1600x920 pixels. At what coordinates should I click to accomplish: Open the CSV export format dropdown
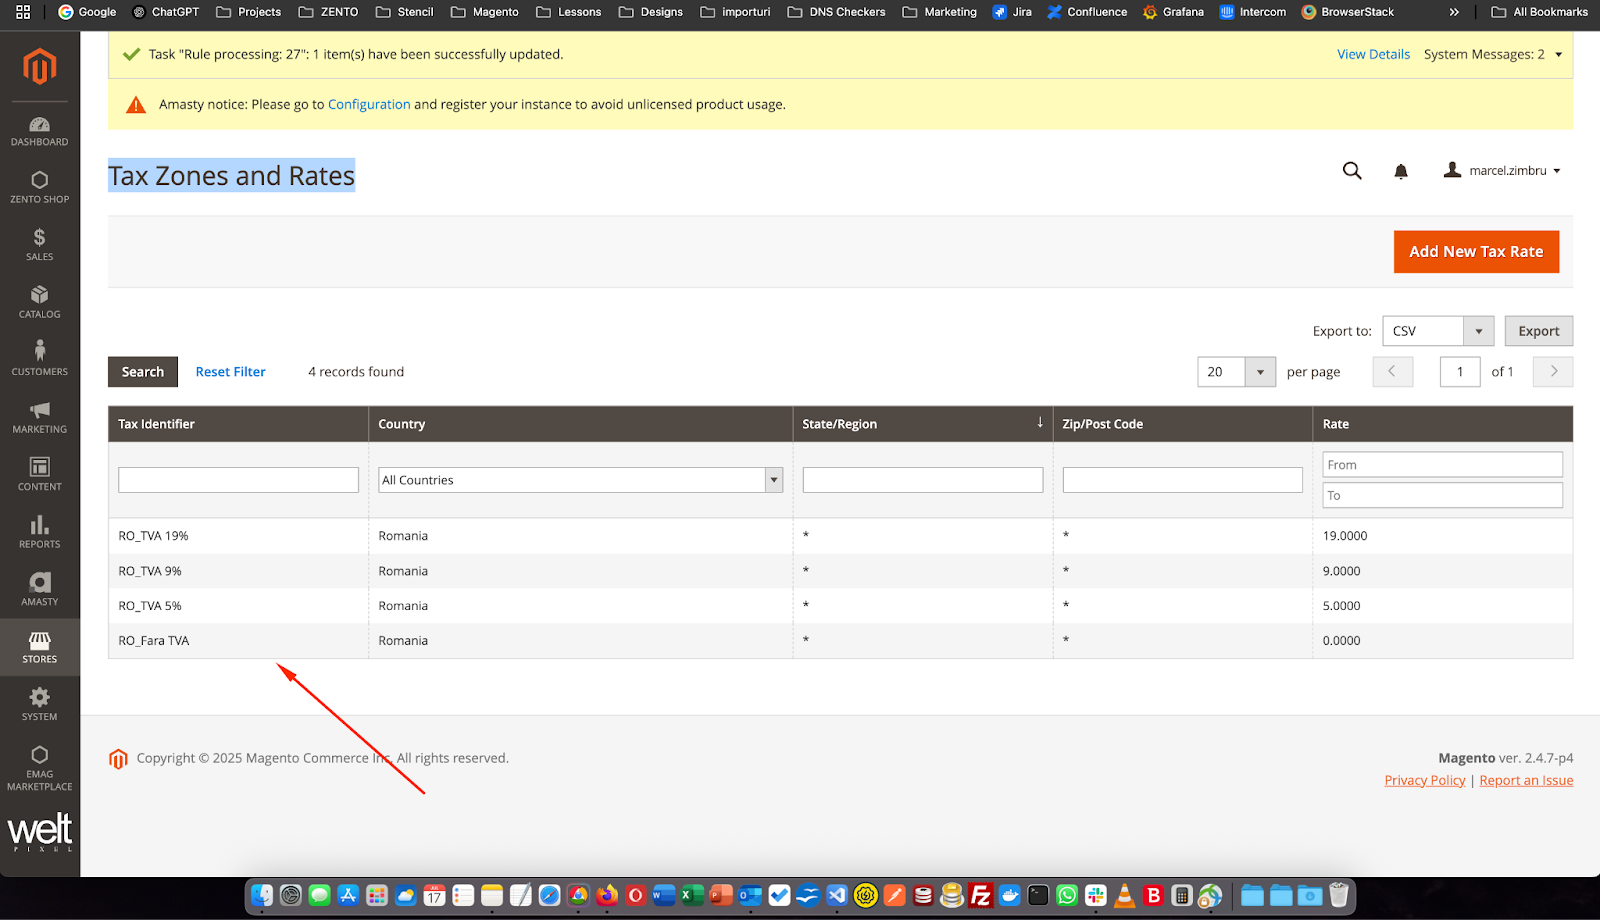(1438, 331)
